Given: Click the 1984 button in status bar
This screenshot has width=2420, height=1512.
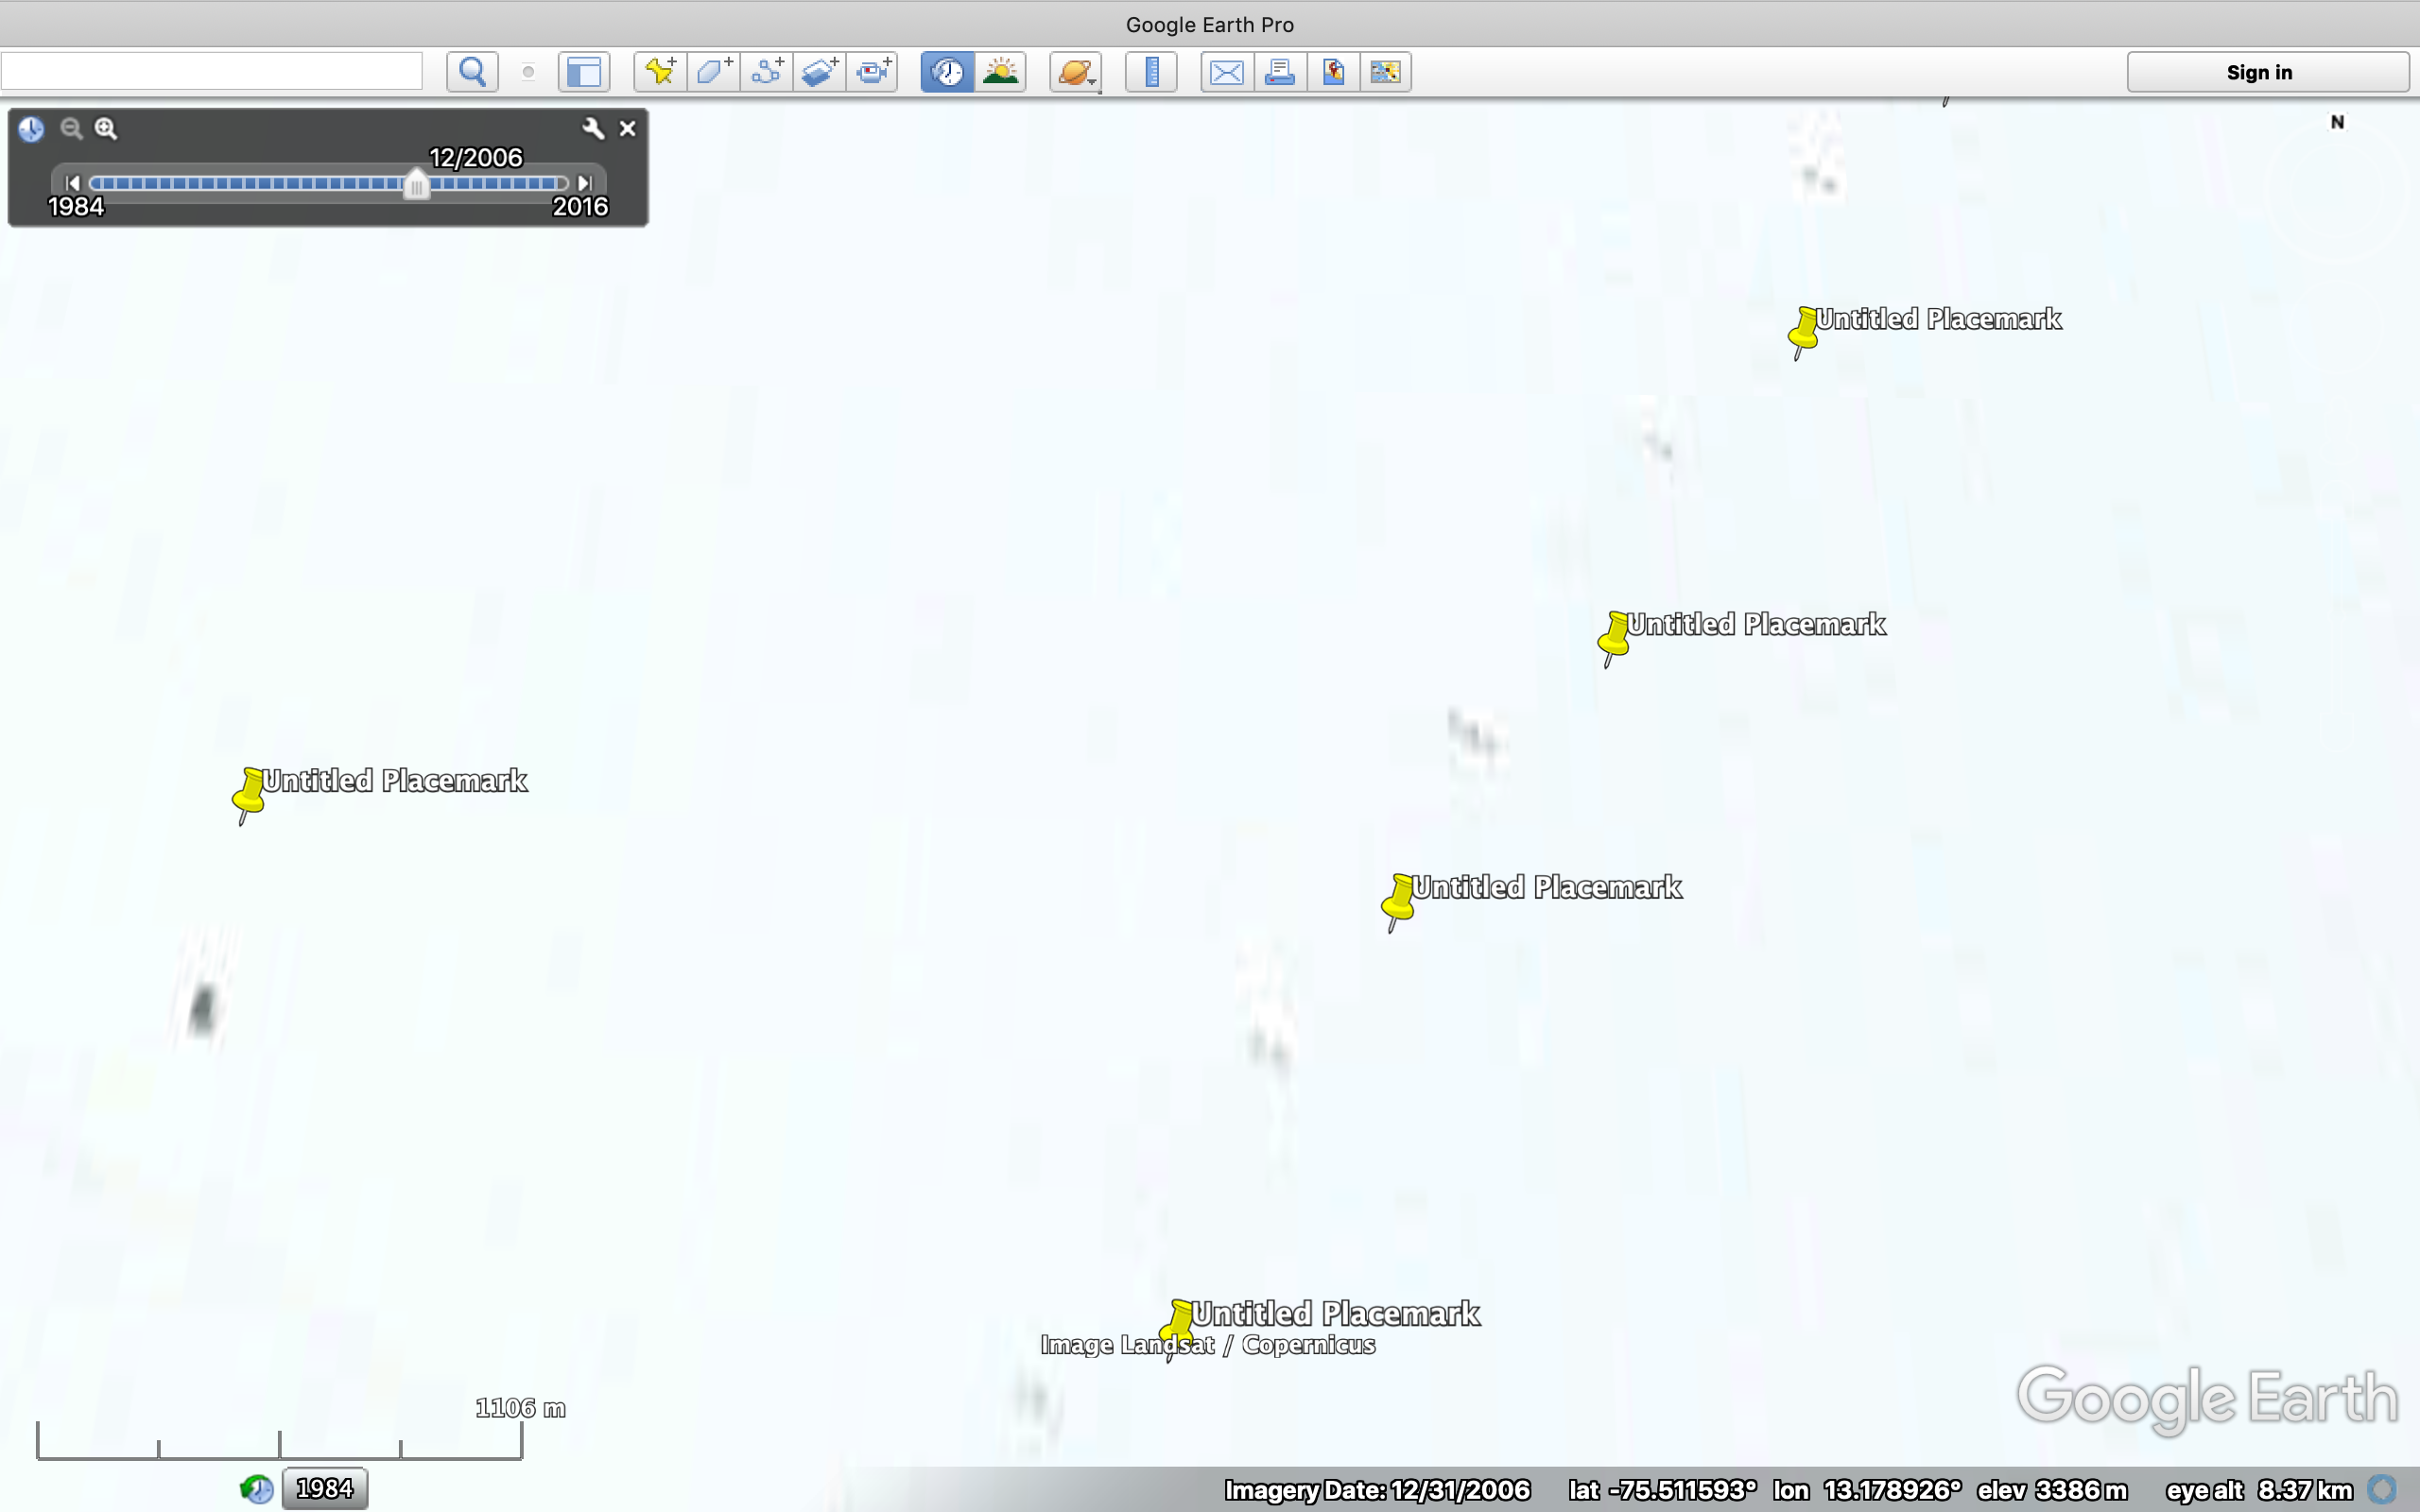Looking at the screenshot, I should [x=323, y=1487].
